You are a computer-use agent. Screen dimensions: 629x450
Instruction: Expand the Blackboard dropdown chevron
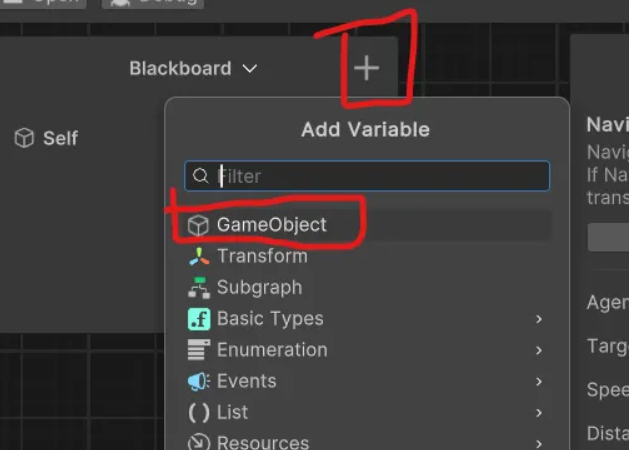pos(250,69)
